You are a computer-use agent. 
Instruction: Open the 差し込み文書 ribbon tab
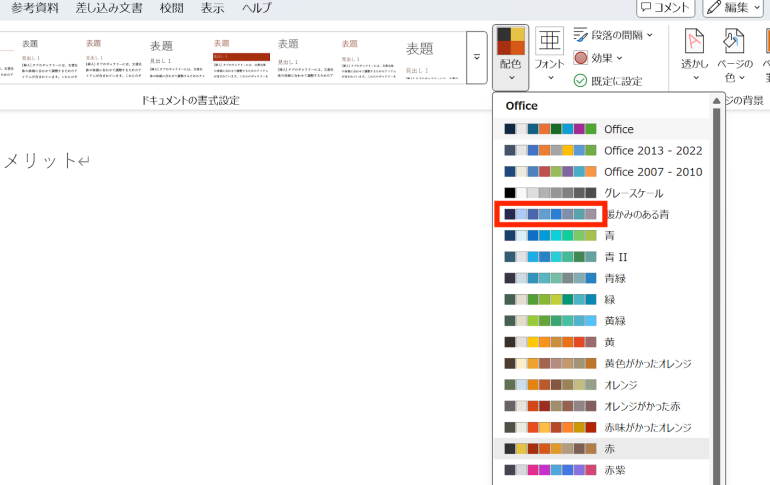109,8
